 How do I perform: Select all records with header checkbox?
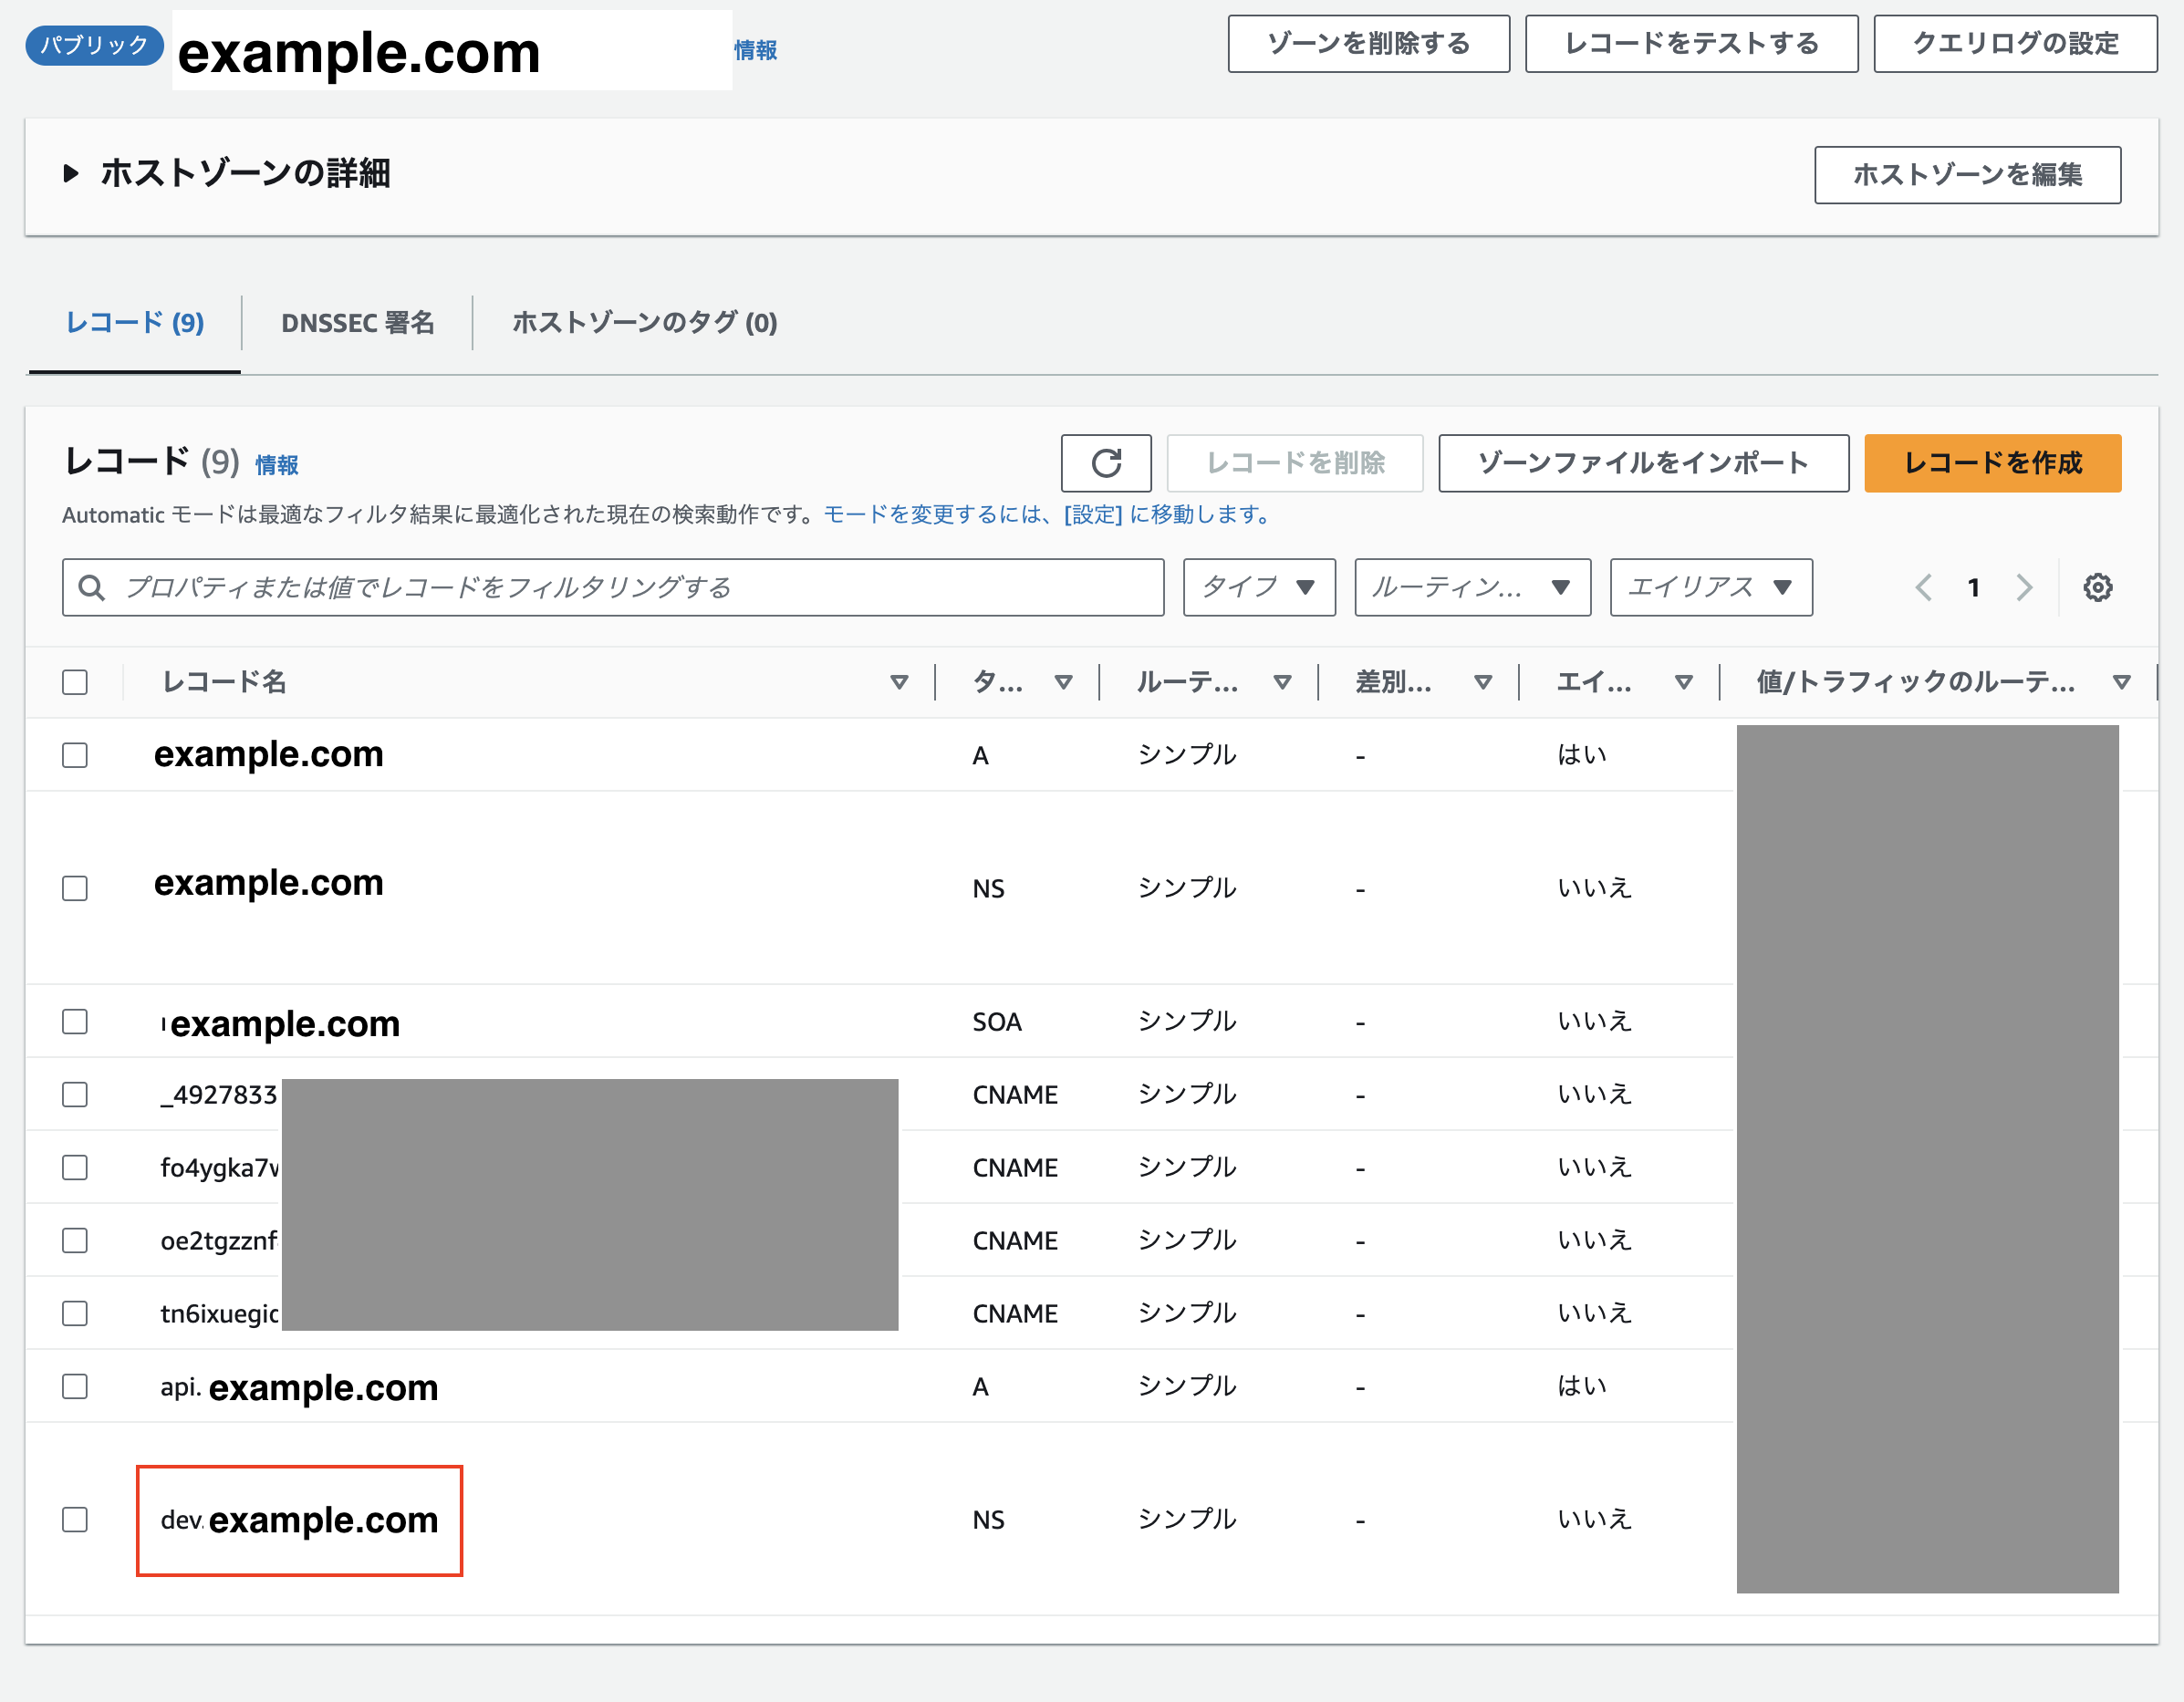pyautogui.click(x=75, y=681)
